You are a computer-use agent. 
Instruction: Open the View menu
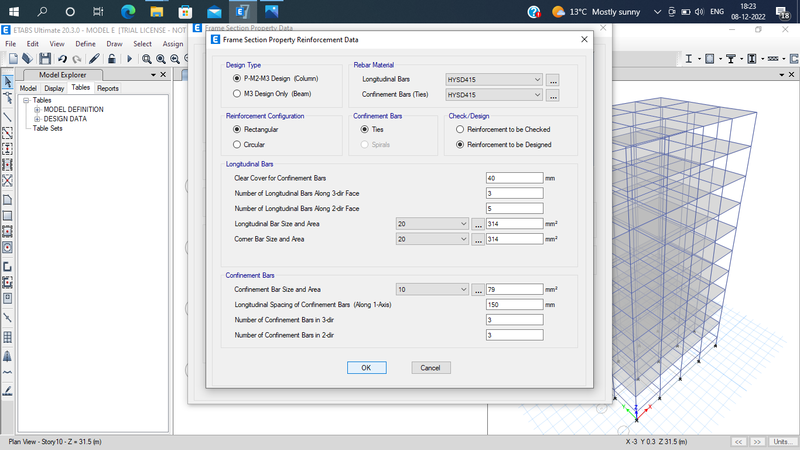[x=57, y=44]
